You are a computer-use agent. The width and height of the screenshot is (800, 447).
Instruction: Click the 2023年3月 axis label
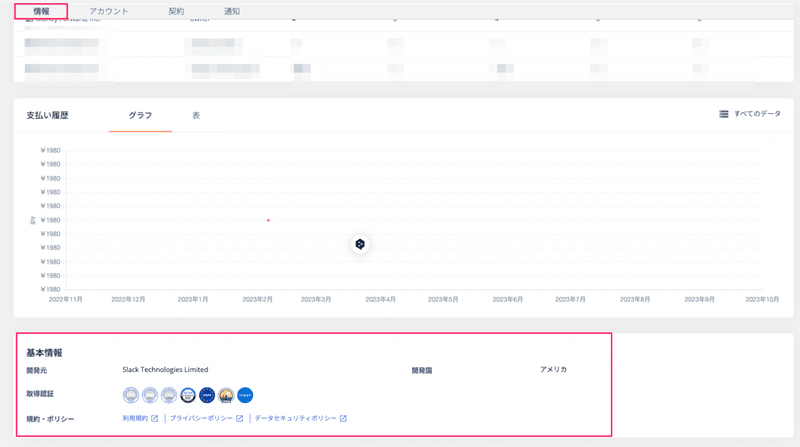point(316,300)
